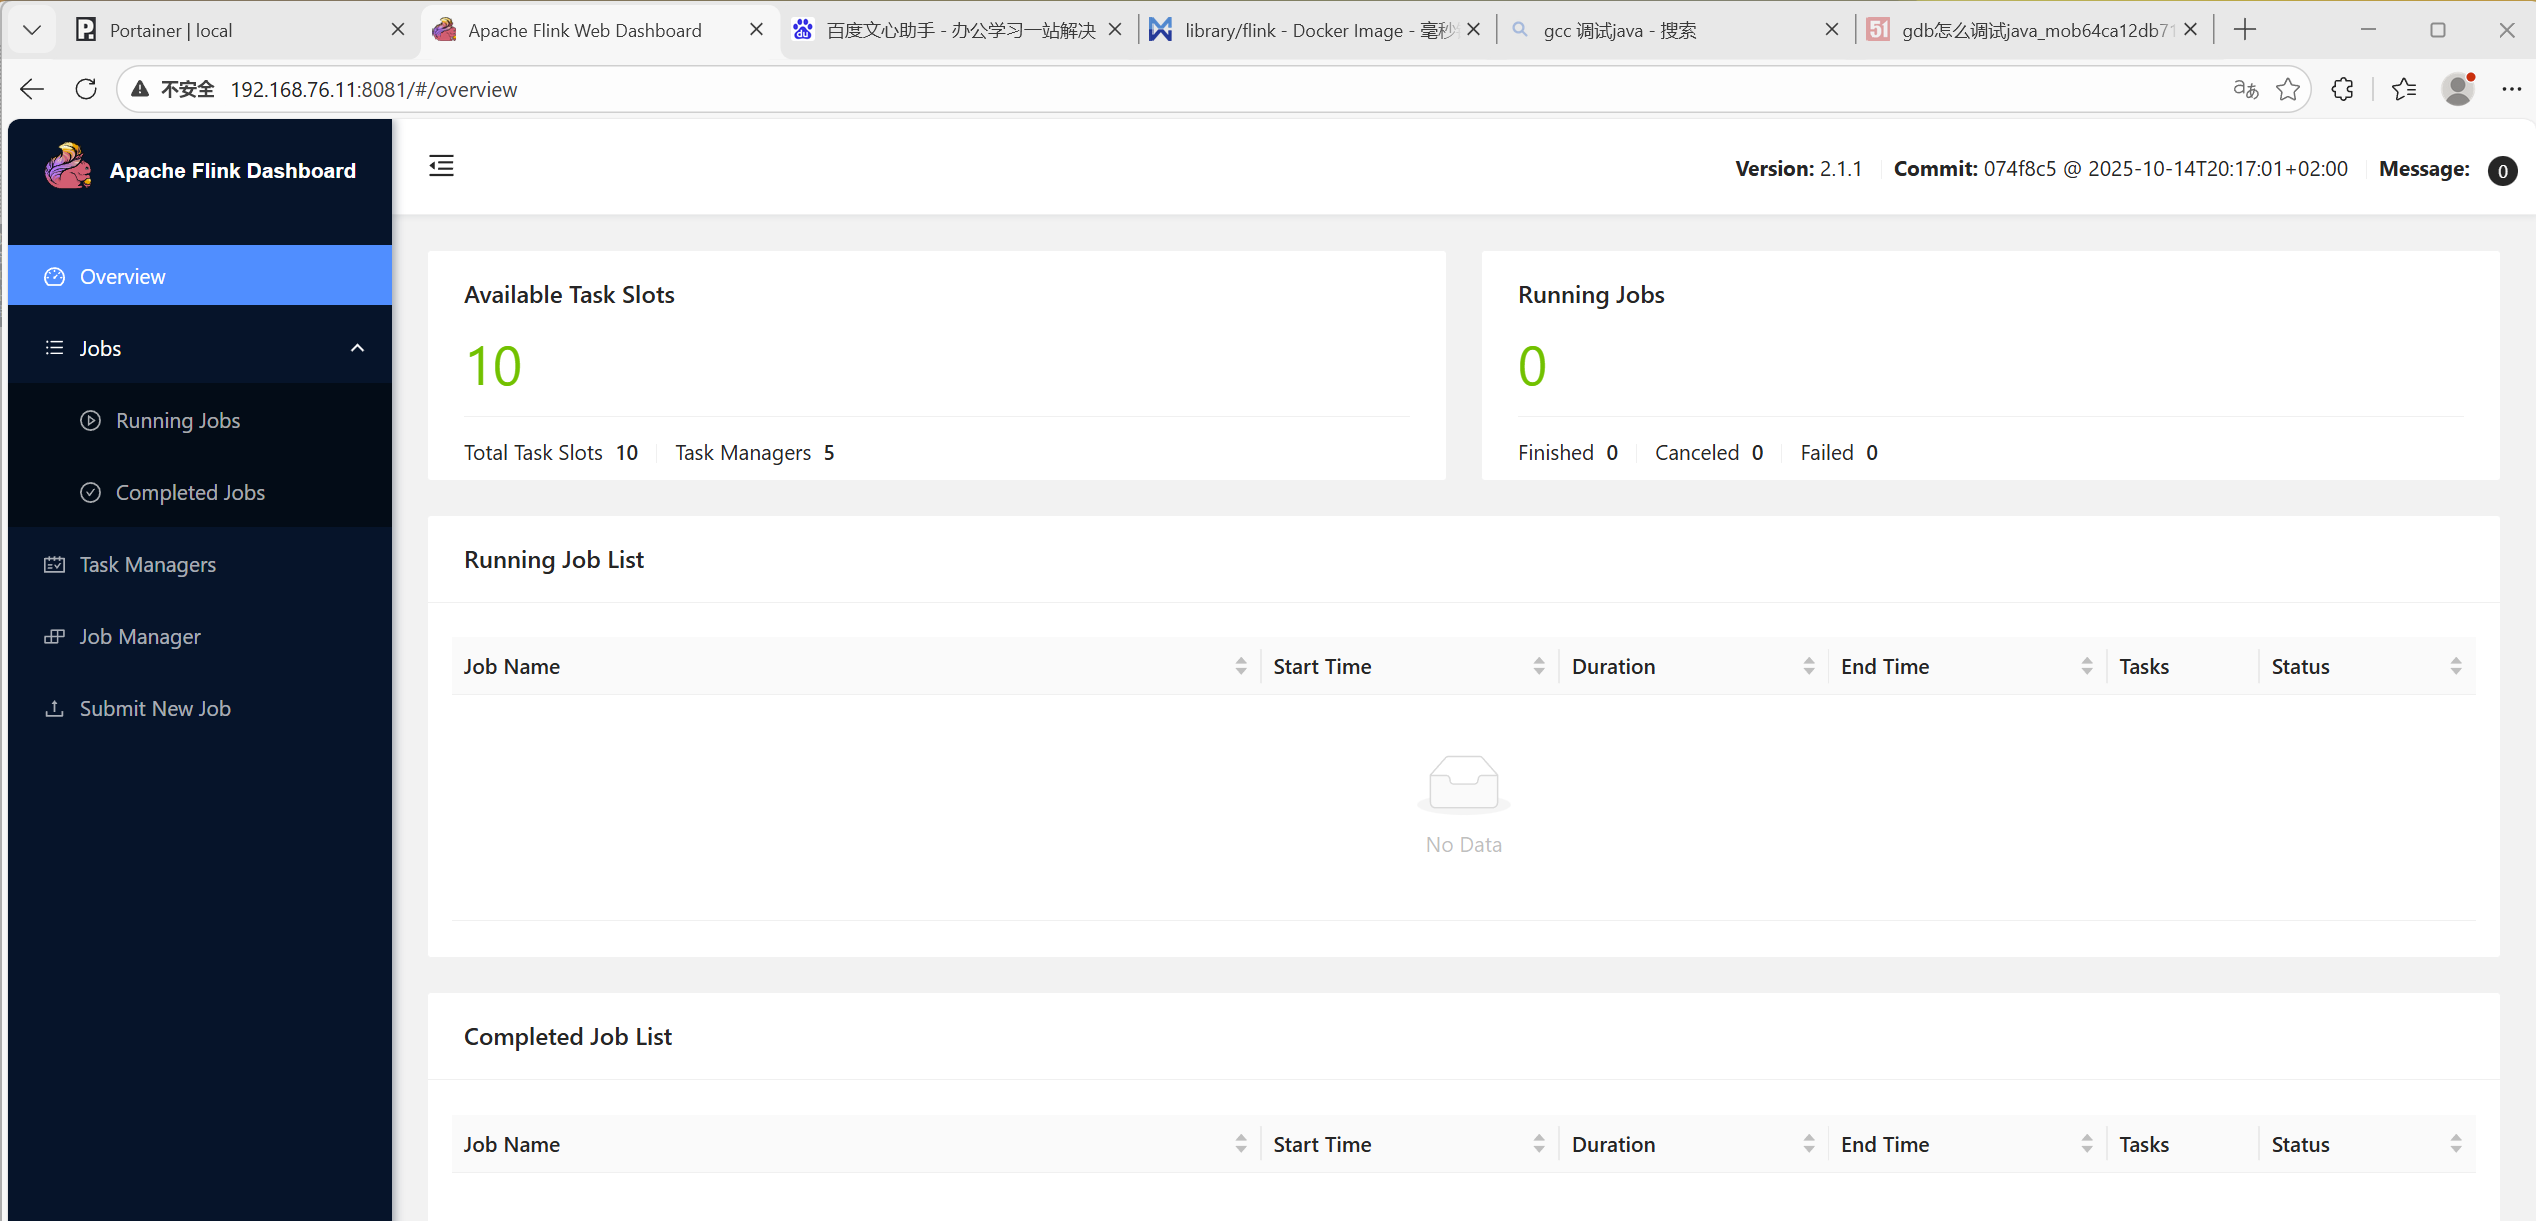2536x1221 pixels.
Task: Refresh the browser page
Action: (86, 89)
